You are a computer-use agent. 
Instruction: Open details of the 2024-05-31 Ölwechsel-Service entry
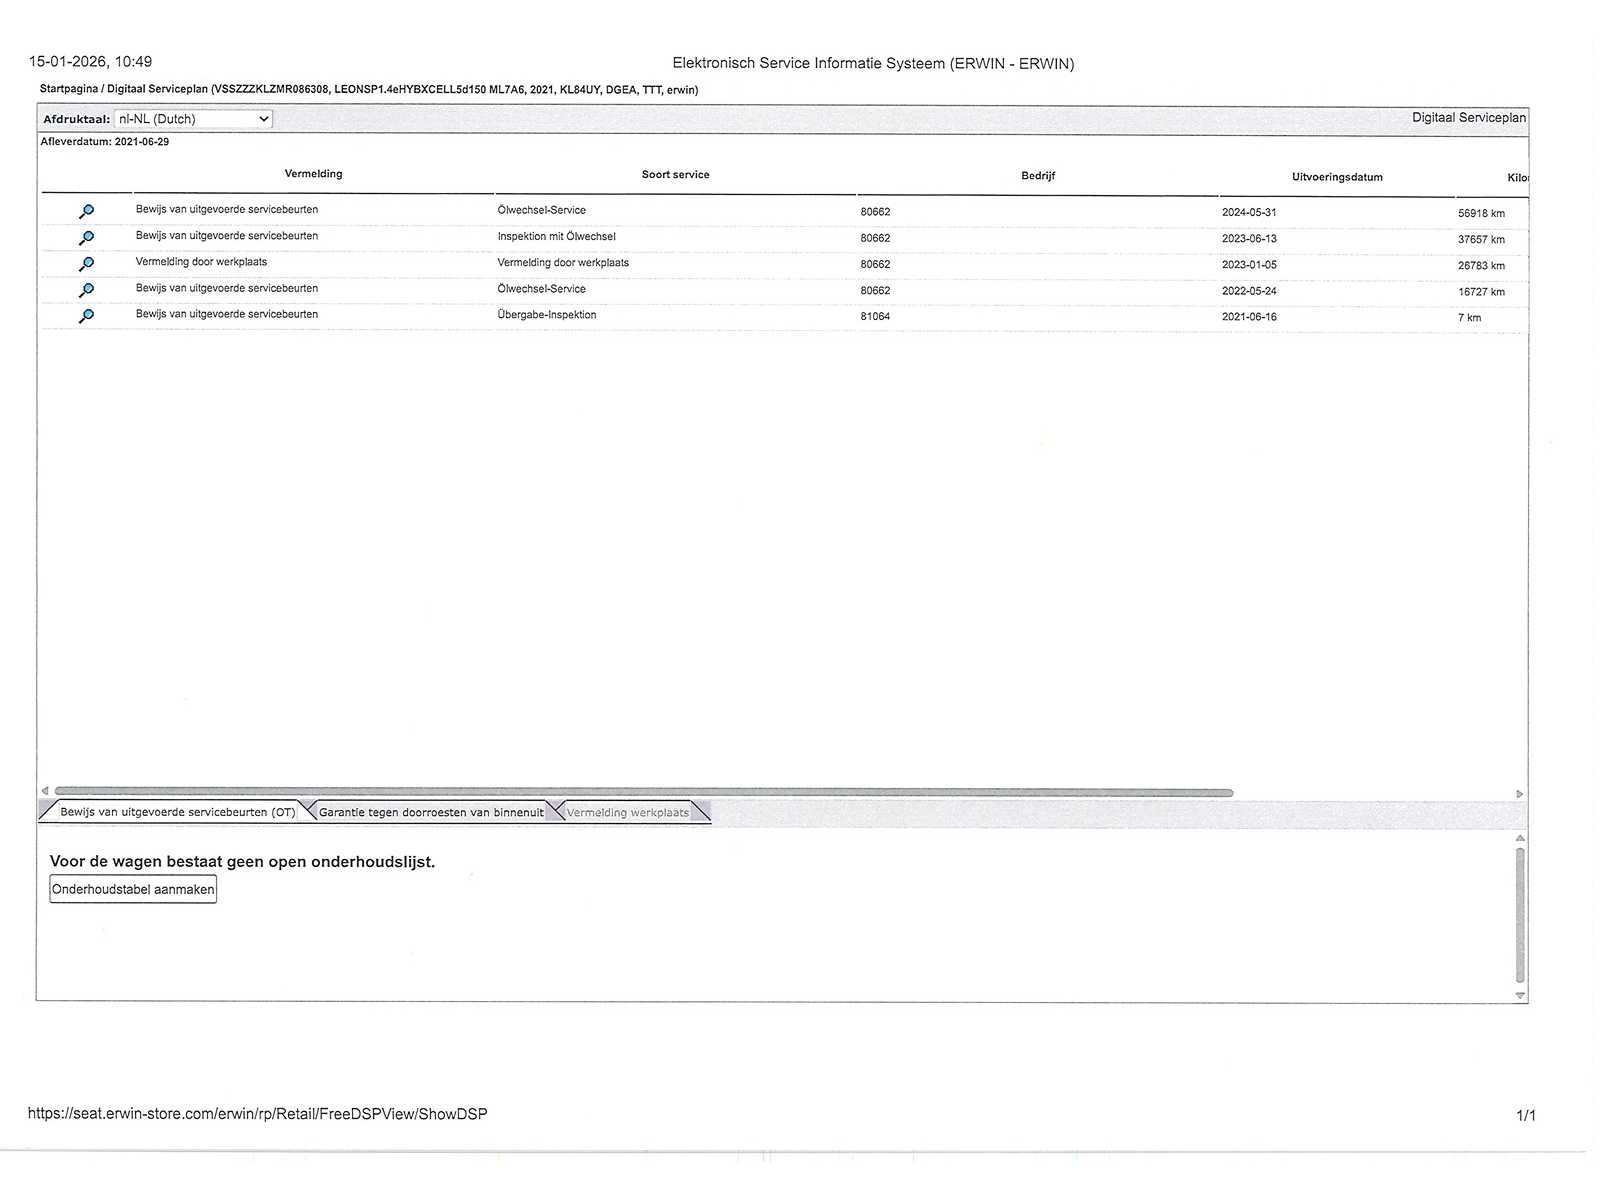pyautogui.click(x=87, y=211)
